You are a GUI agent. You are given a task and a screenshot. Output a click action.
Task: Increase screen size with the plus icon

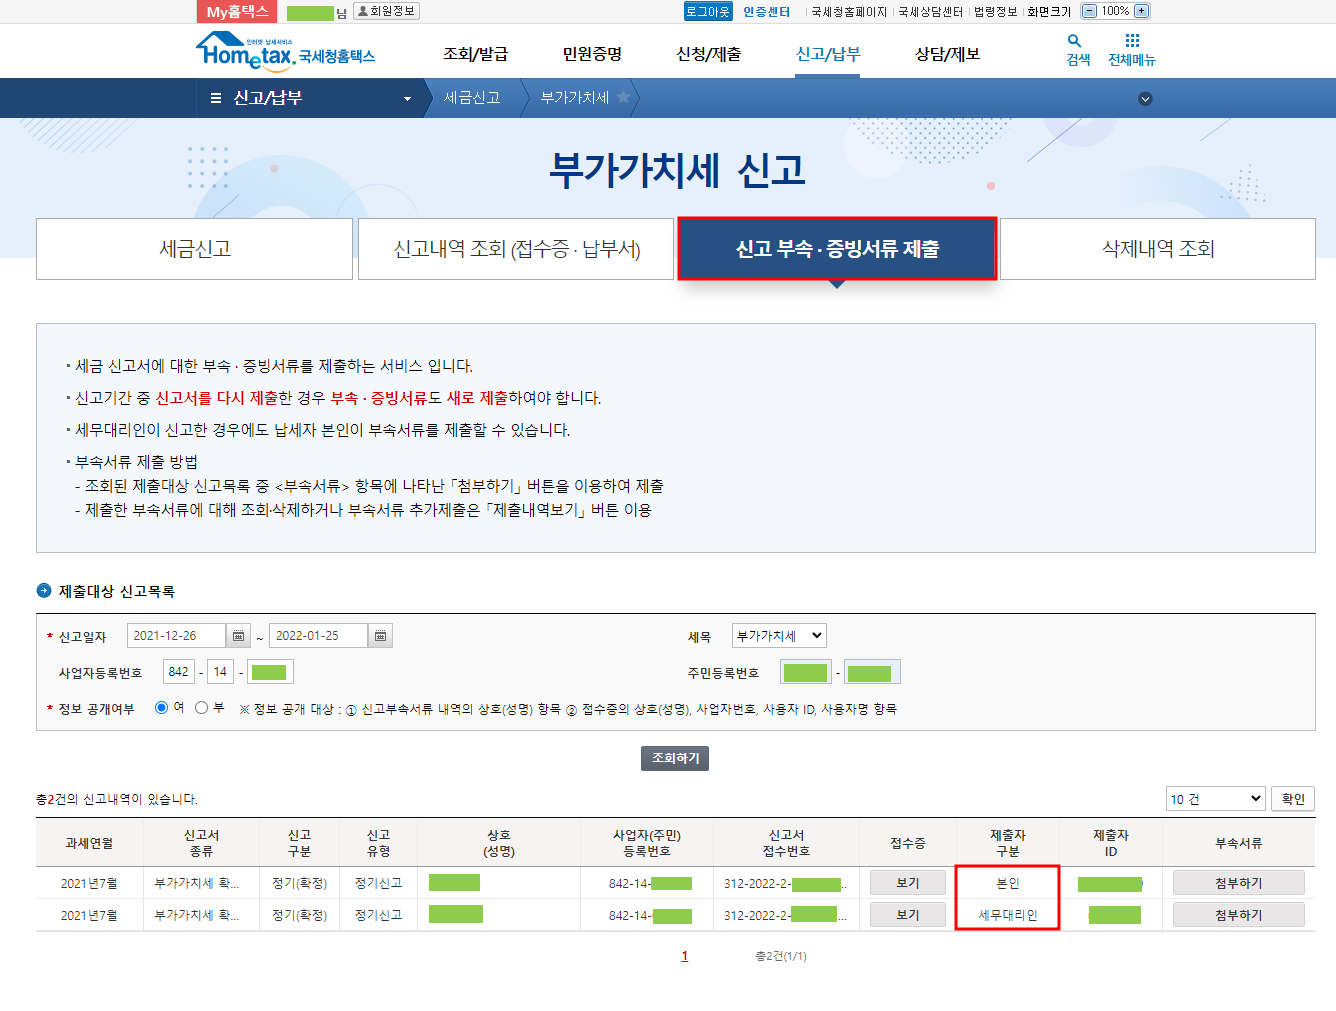point(1142,11)
